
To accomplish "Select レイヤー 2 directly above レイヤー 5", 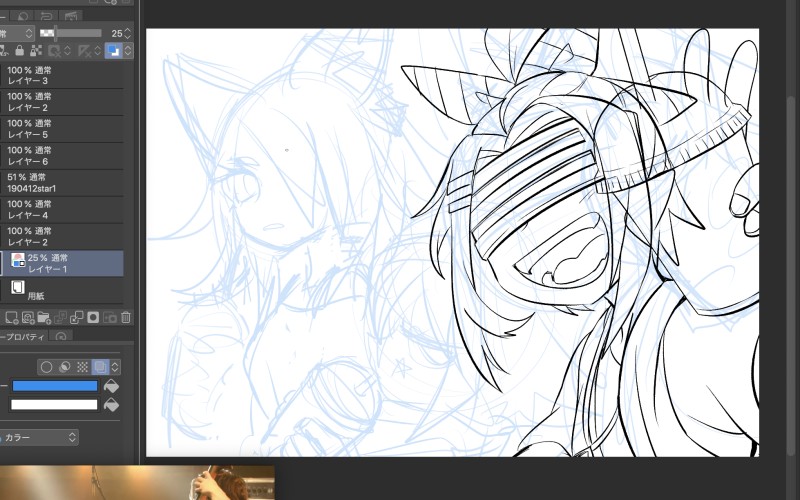I will click(x=62, y=102).
